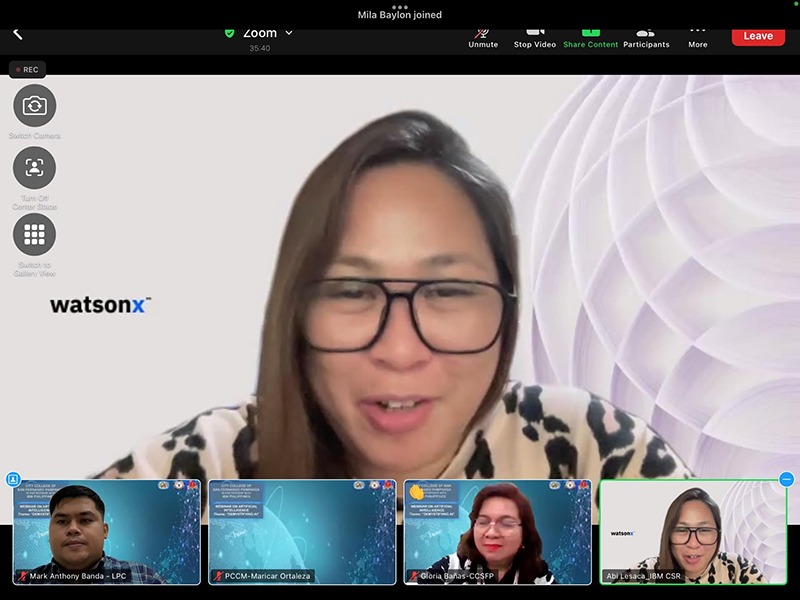The image size is (800, 600).
Task: Select Mark Anthony Banda's video thumbnail
Action: point(106,531)
